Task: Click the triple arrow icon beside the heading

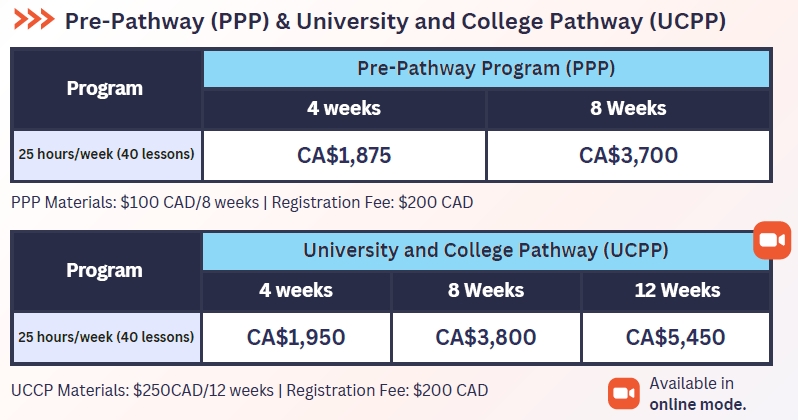Action: point(33,20)
